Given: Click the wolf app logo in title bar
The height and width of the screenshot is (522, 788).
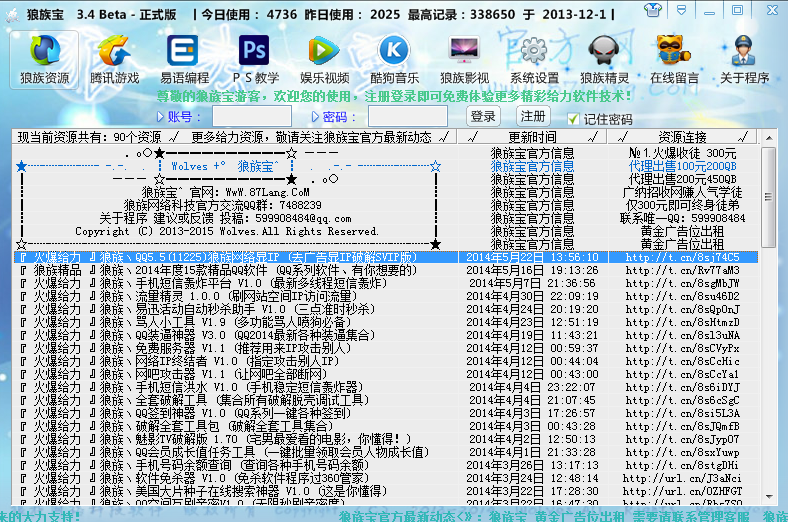Looking at the screenshot, I should click(13, 15).
